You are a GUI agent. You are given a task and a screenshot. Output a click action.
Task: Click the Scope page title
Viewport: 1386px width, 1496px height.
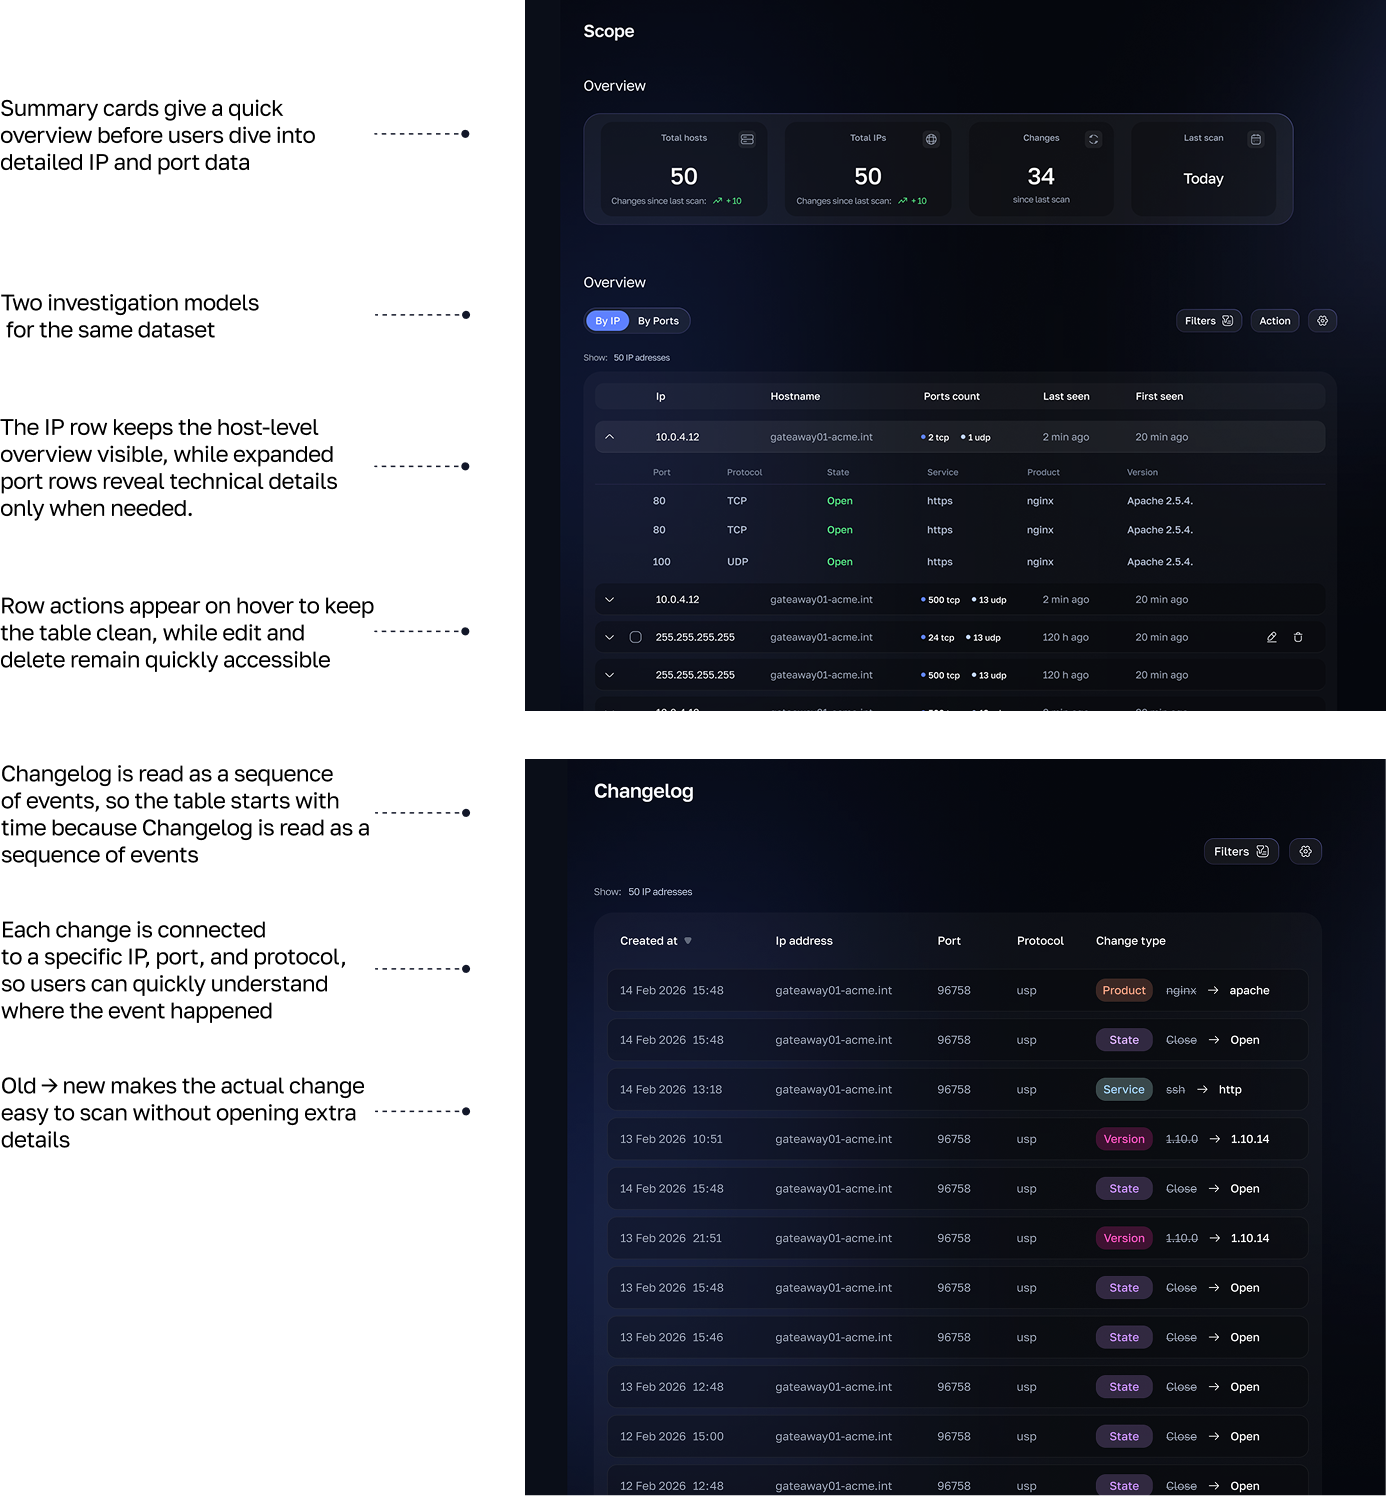[x=609, y=31]
